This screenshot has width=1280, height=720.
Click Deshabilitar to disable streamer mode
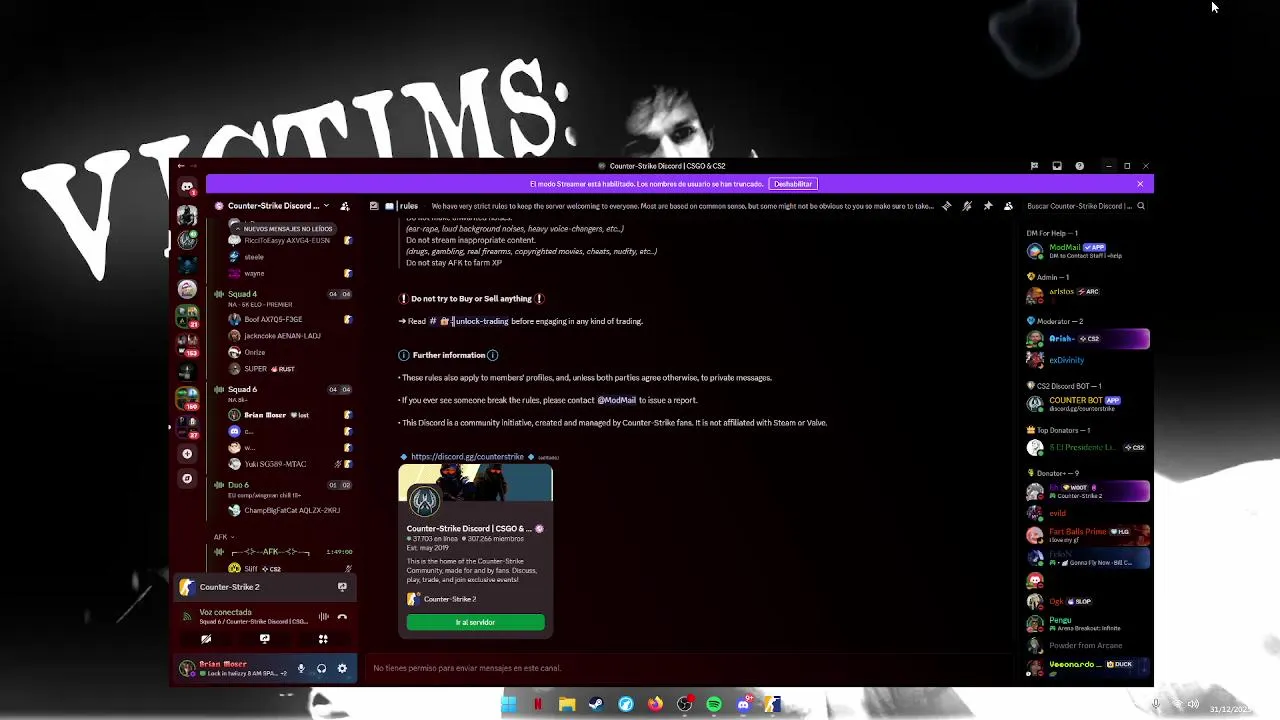pos(792,184)
